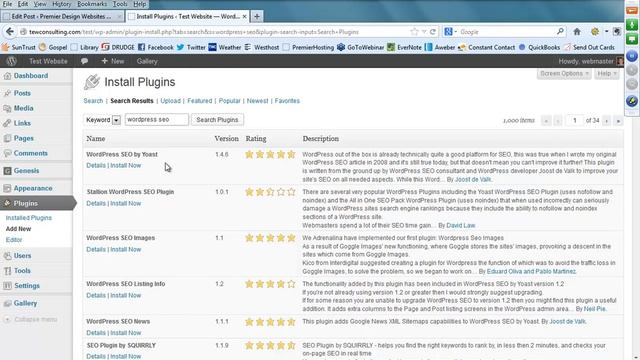Open Facebook bookmark icon in bookmarks bar
The width and height of the screenshot is (640, 360).
[142, 47]
